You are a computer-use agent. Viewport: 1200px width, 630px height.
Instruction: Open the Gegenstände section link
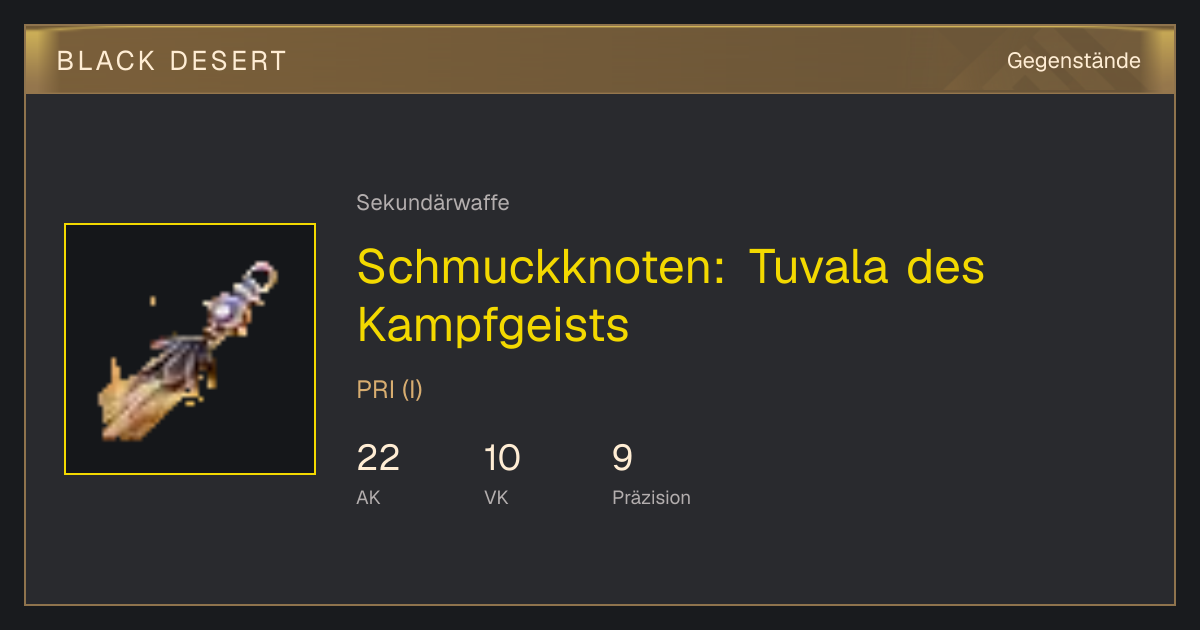pyautogui.click(x=1073, y=61)
